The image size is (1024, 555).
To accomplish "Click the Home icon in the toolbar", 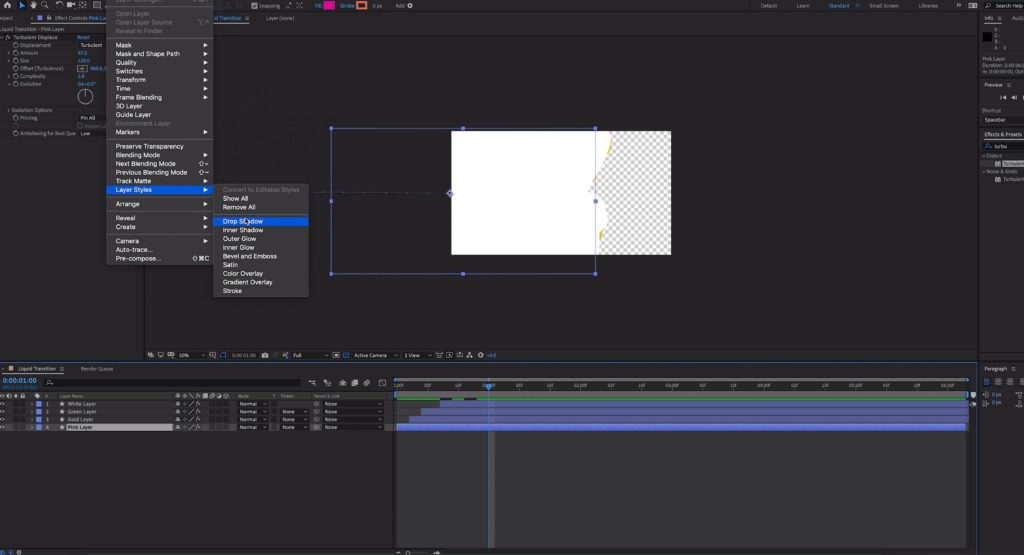I will pyautogui.click(x=7, y=5).
